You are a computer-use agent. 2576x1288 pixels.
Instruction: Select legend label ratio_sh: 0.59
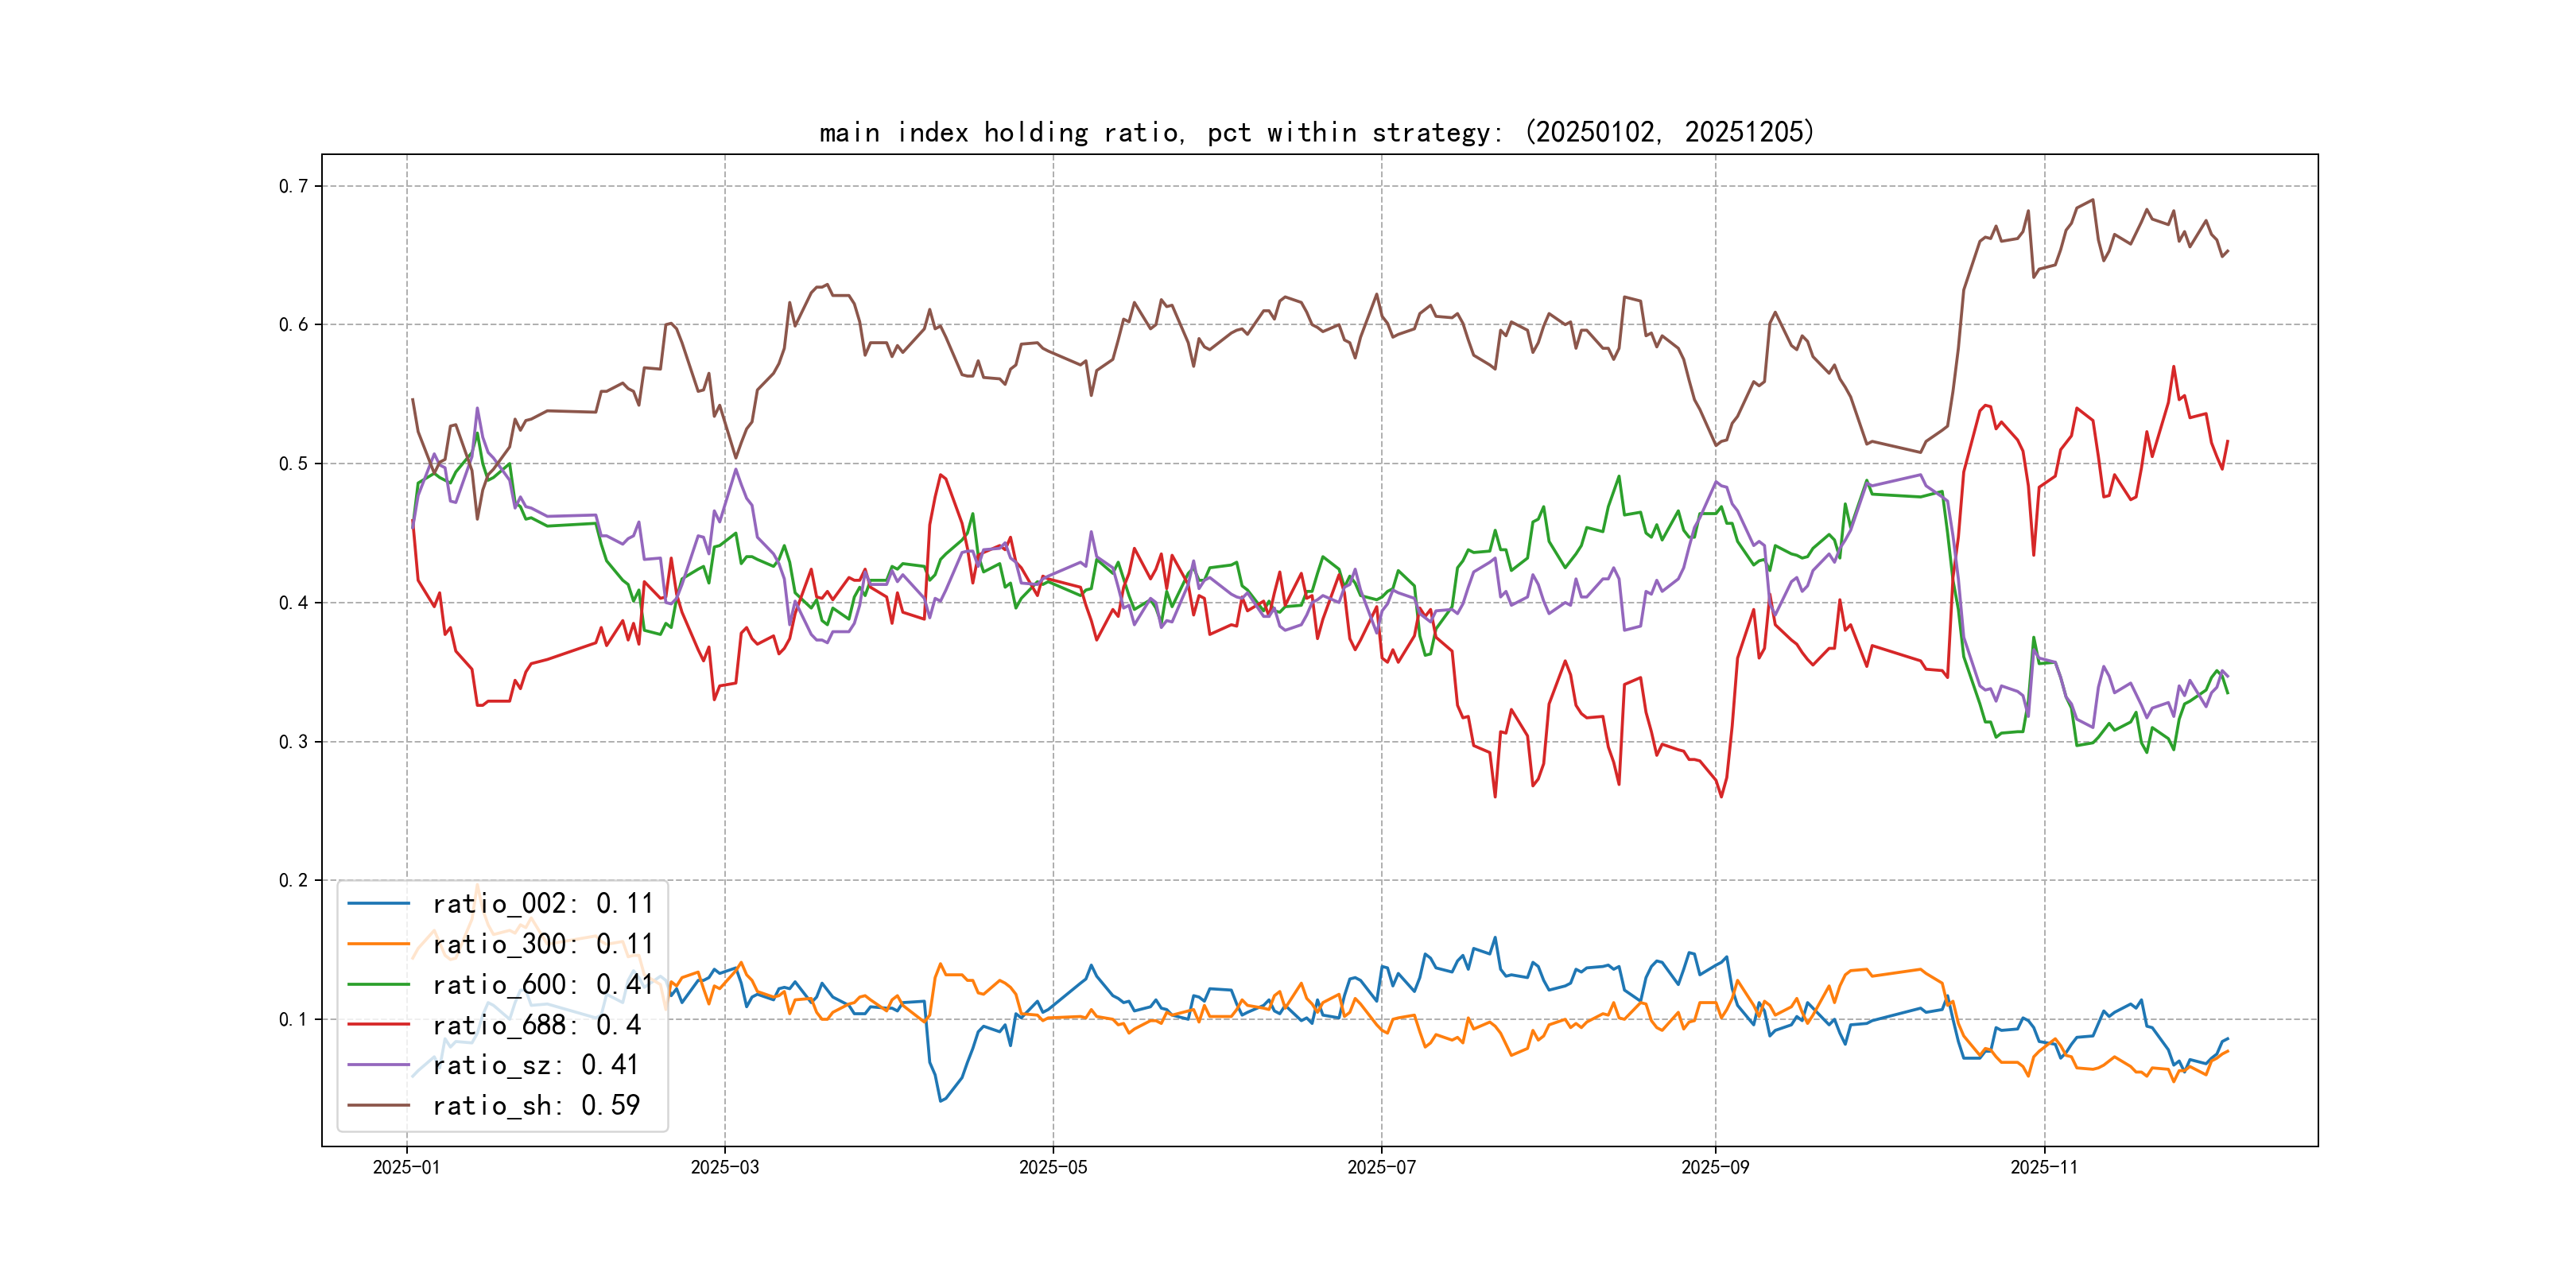click(x=535, y=1105)
